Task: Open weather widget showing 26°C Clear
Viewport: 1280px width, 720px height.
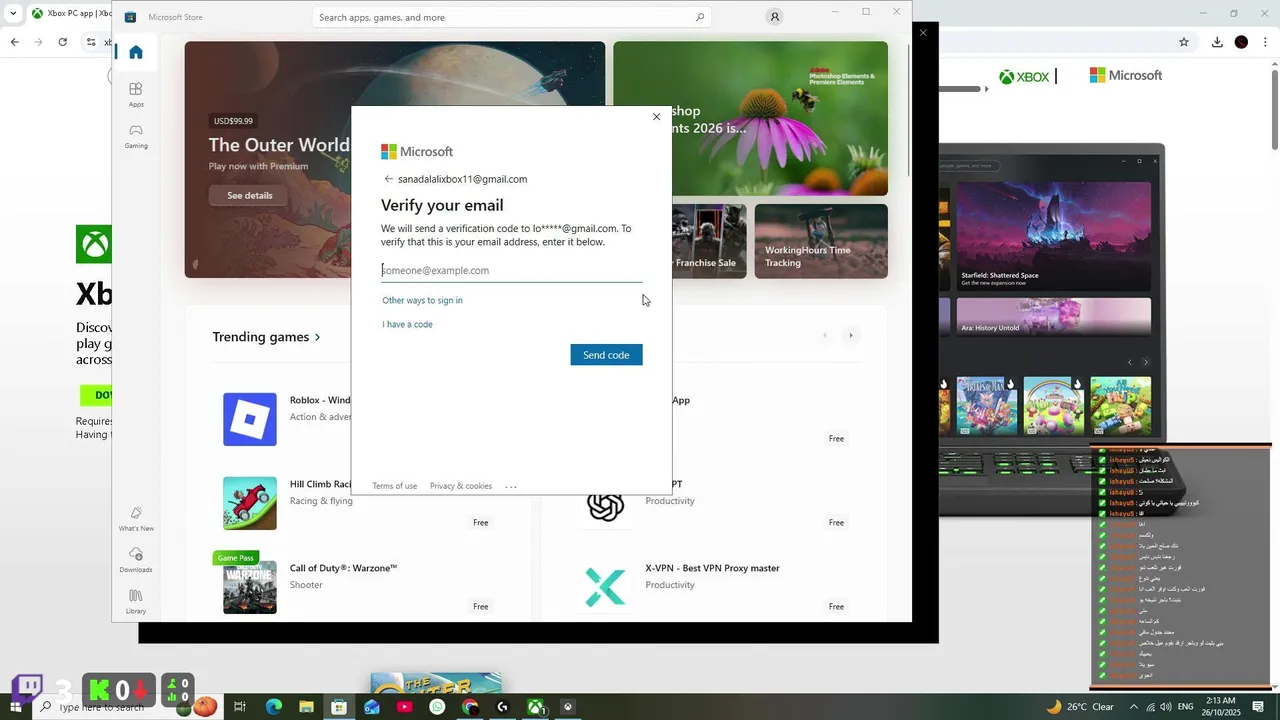Action: pos(1080,707)
